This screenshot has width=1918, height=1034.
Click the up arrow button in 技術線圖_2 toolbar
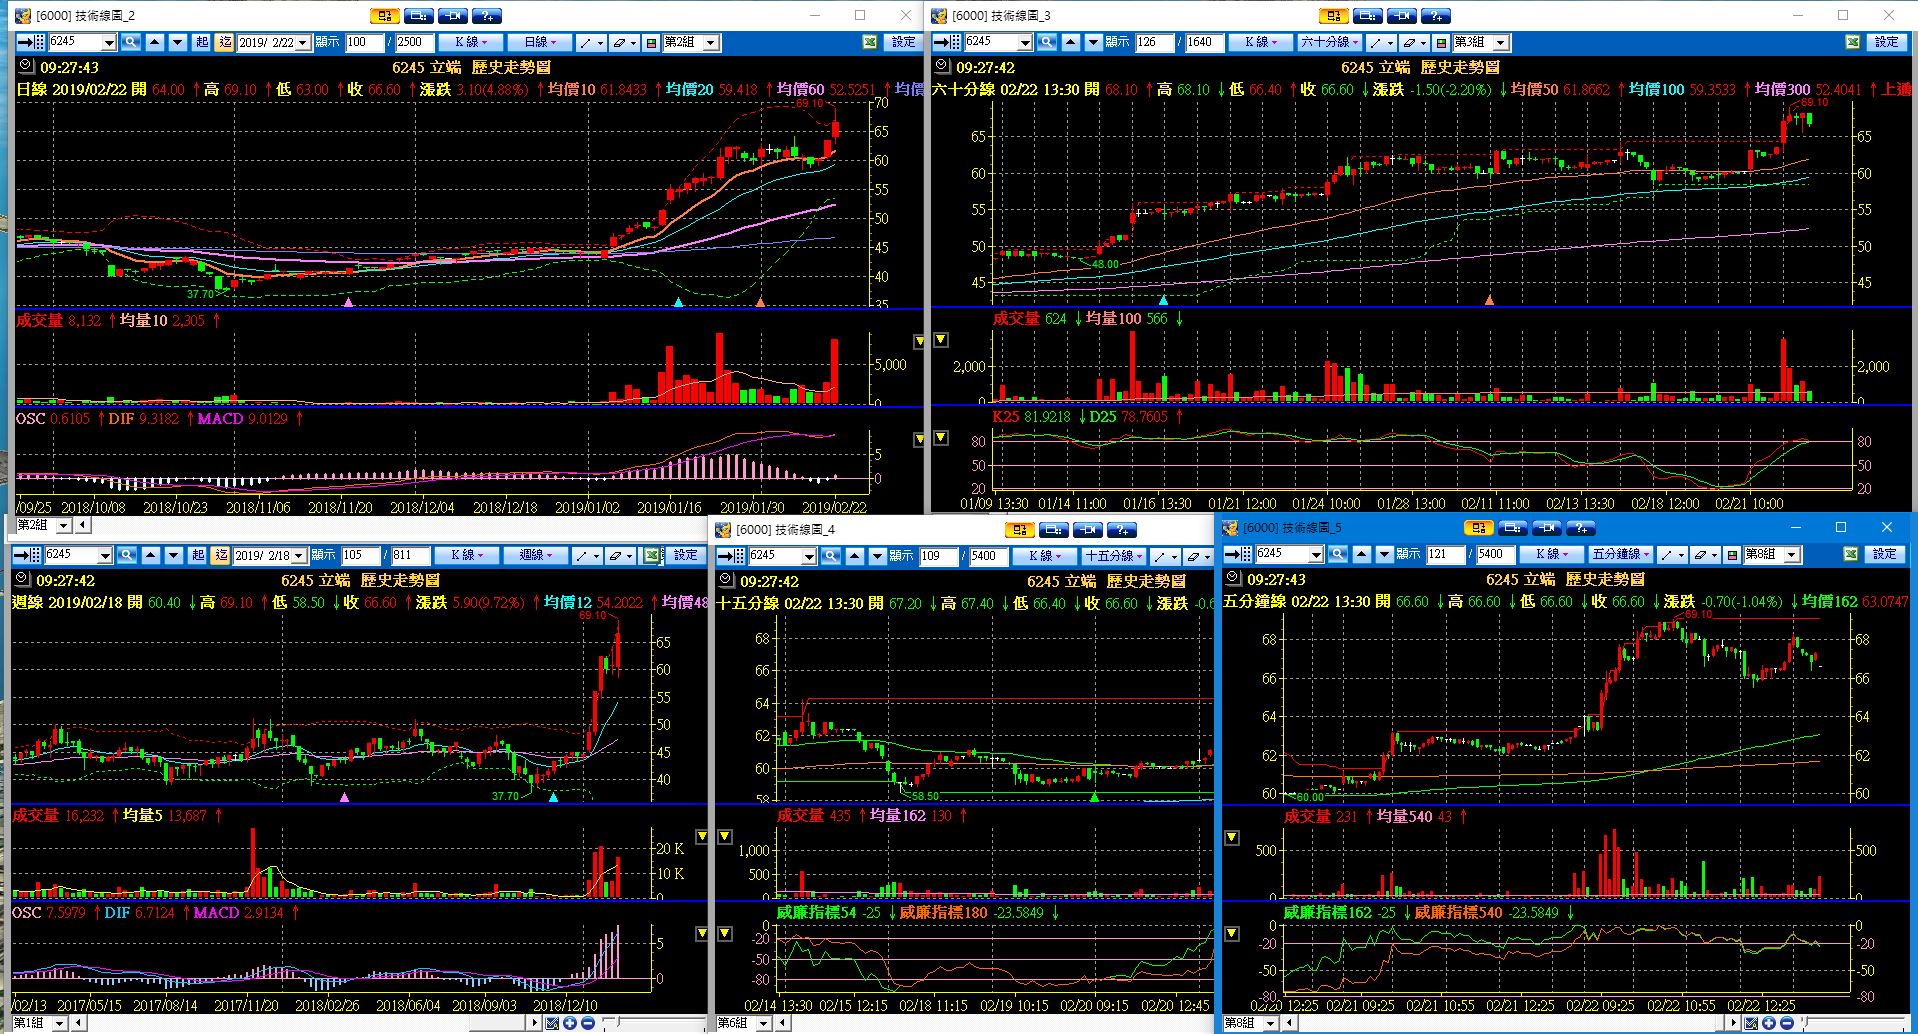click(x=155, y=42)
